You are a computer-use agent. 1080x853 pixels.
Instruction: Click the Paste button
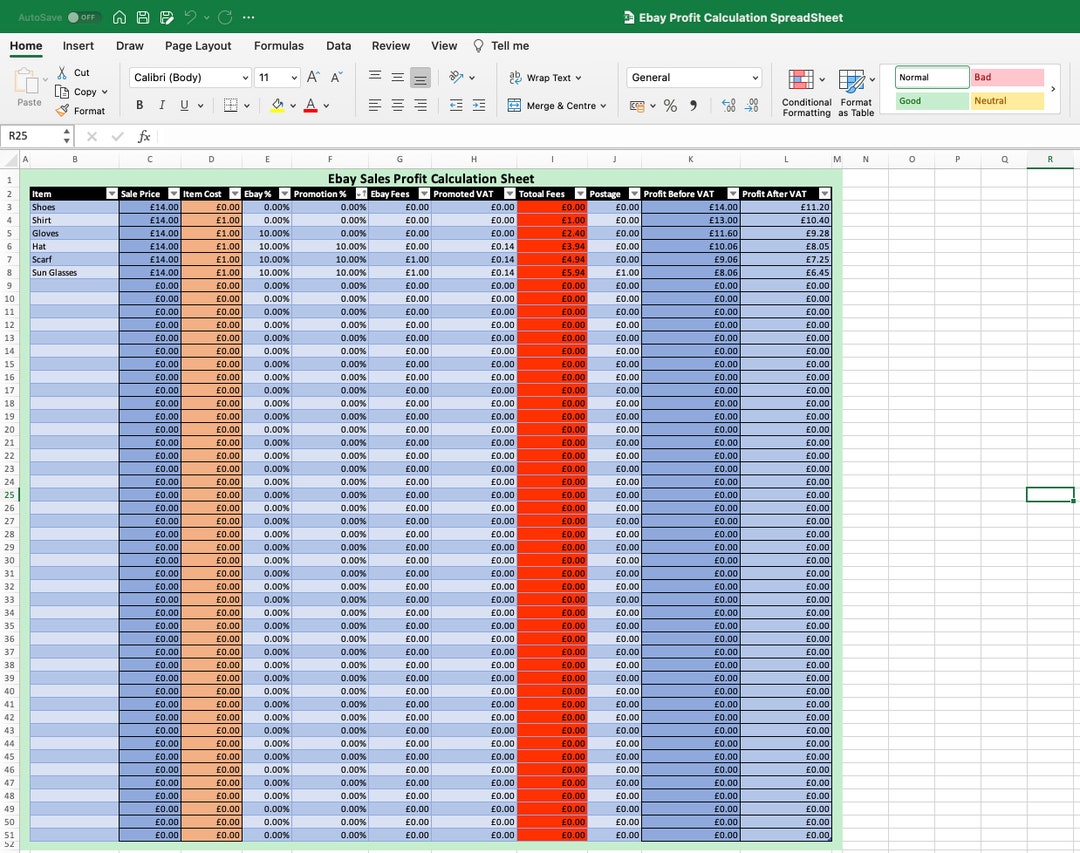28,87
